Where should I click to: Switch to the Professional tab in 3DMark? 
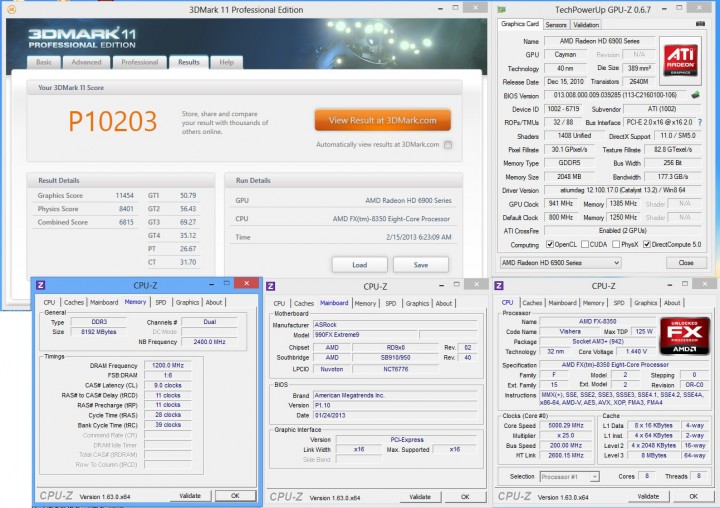pos(140,62)
